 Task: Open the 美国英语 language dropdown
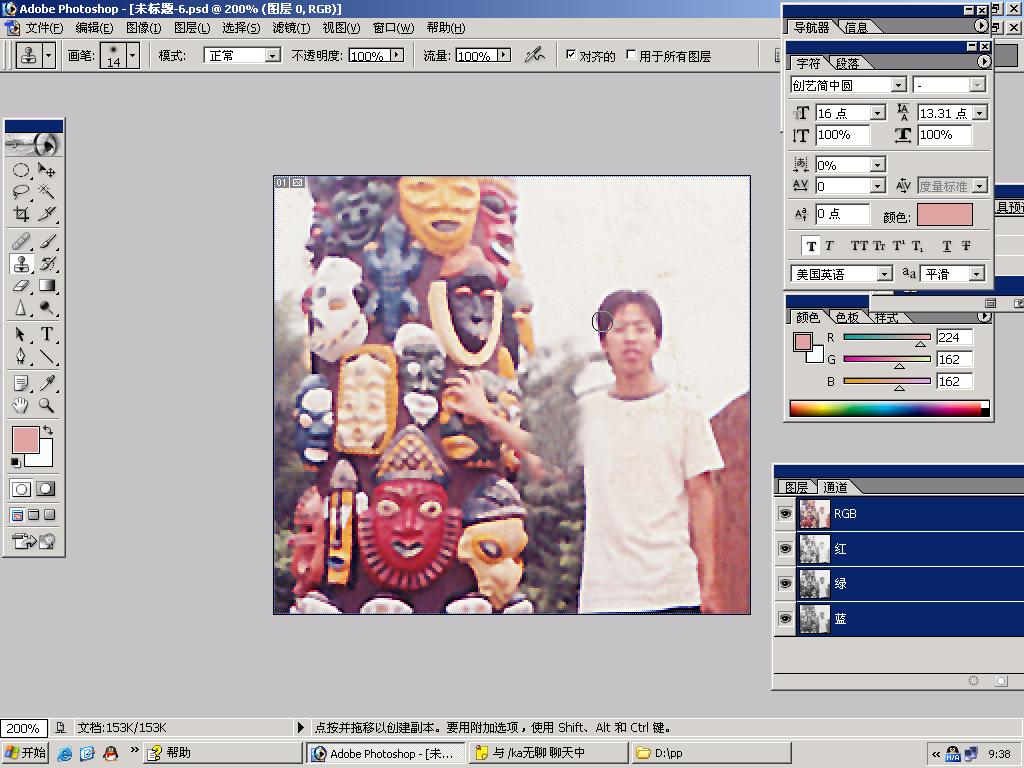(x=884, y=274)
